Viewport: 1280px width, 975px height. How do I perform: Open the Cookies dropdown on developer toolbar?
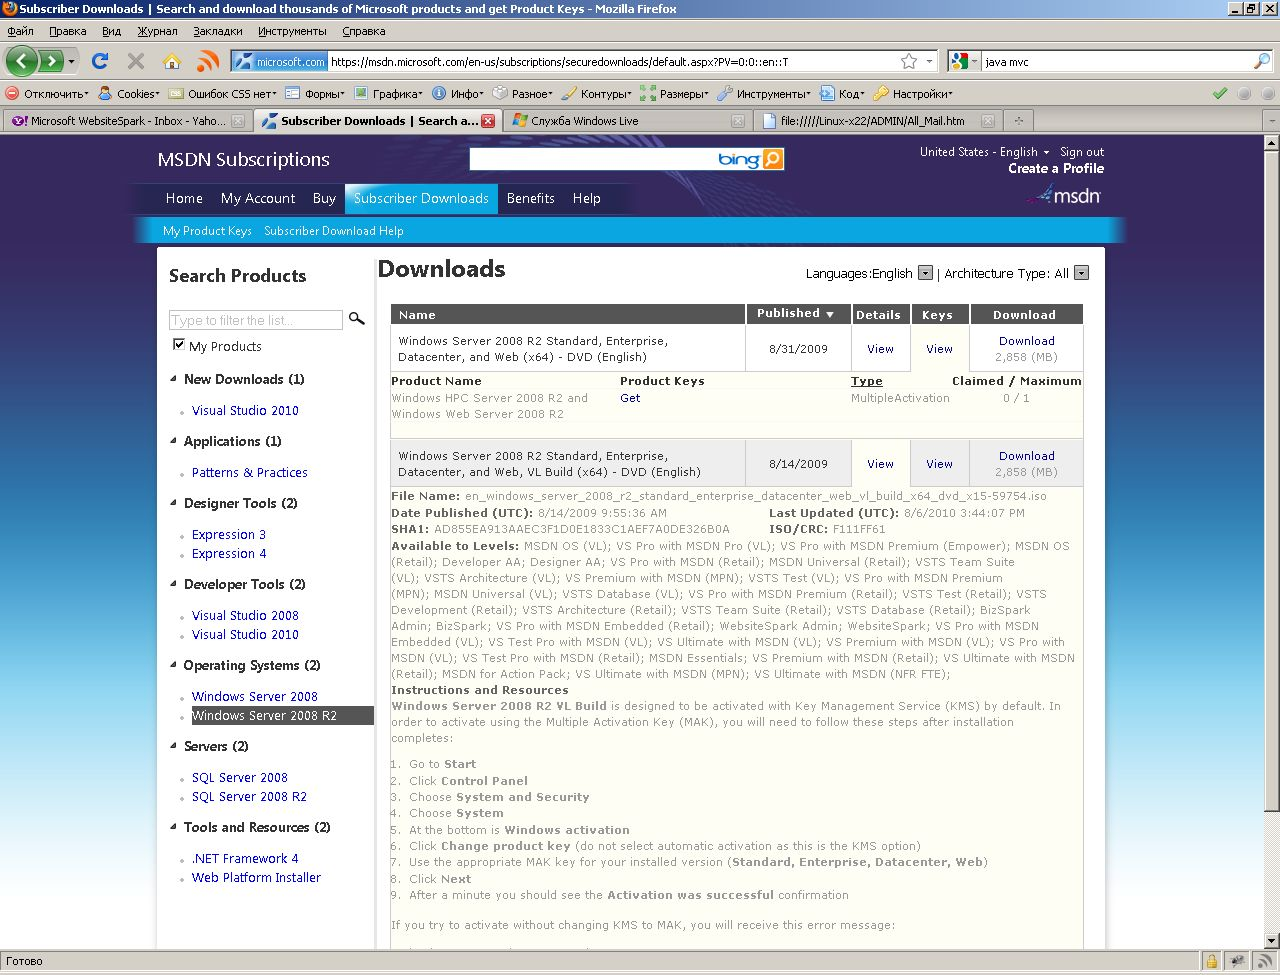130,93
